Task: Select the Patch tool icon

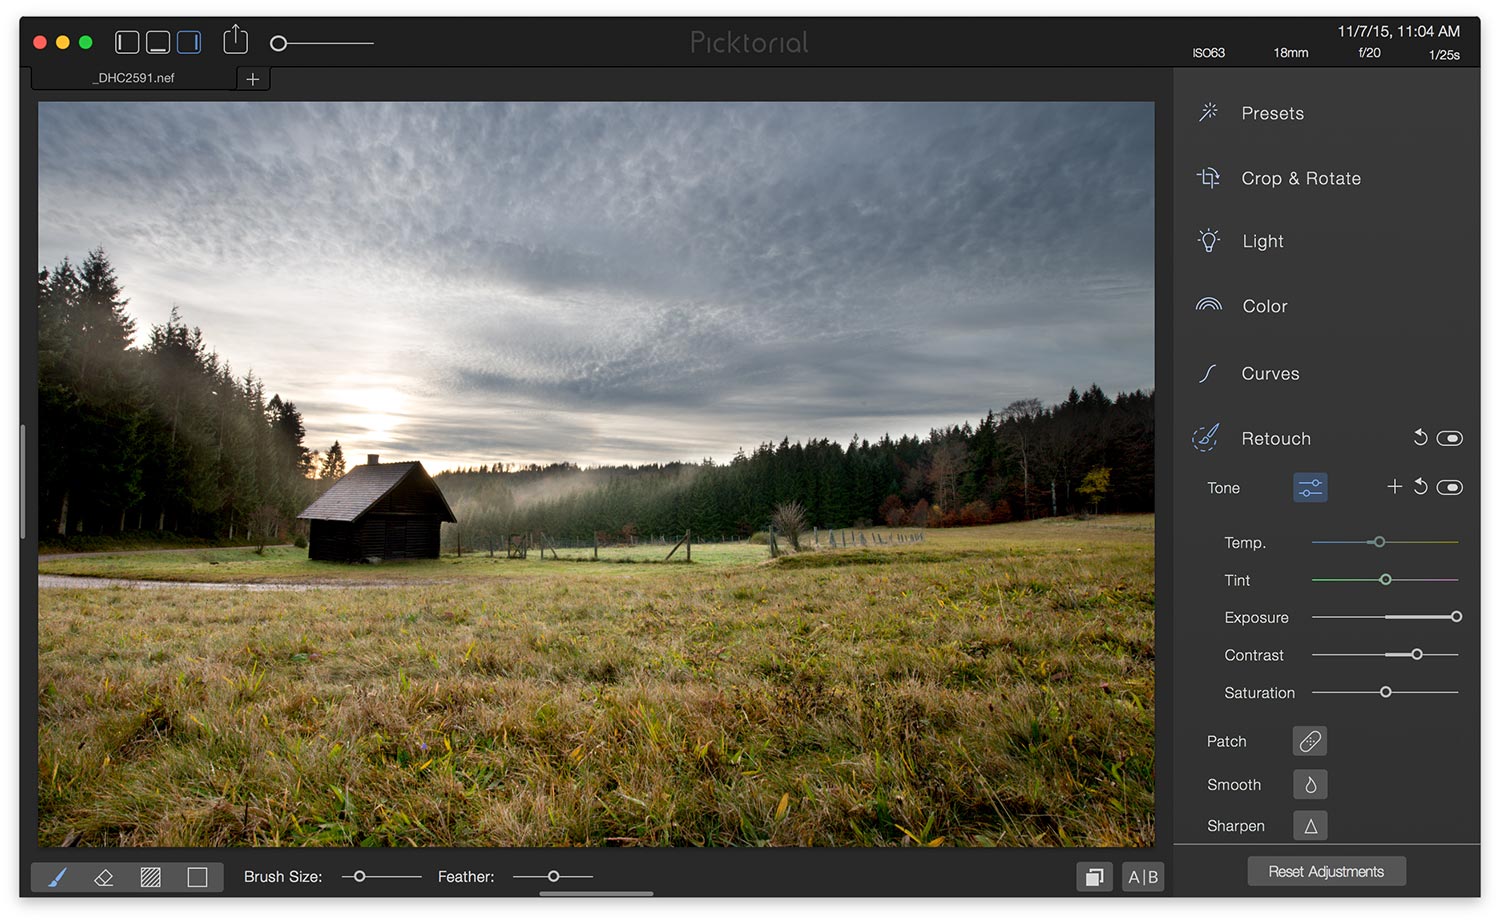Action: [1310, 741]
